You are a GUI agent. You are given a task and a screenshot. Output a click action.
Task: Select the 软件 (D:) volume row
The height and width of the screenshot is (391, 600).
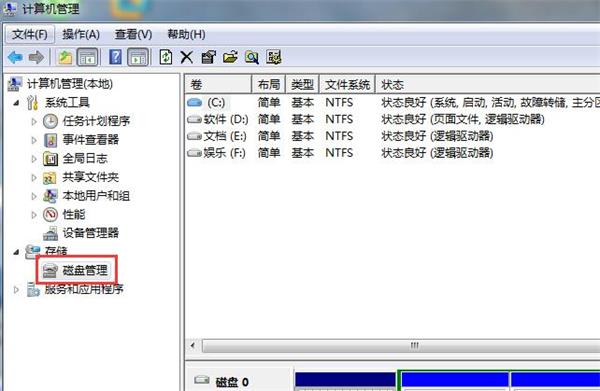[392, 119]
